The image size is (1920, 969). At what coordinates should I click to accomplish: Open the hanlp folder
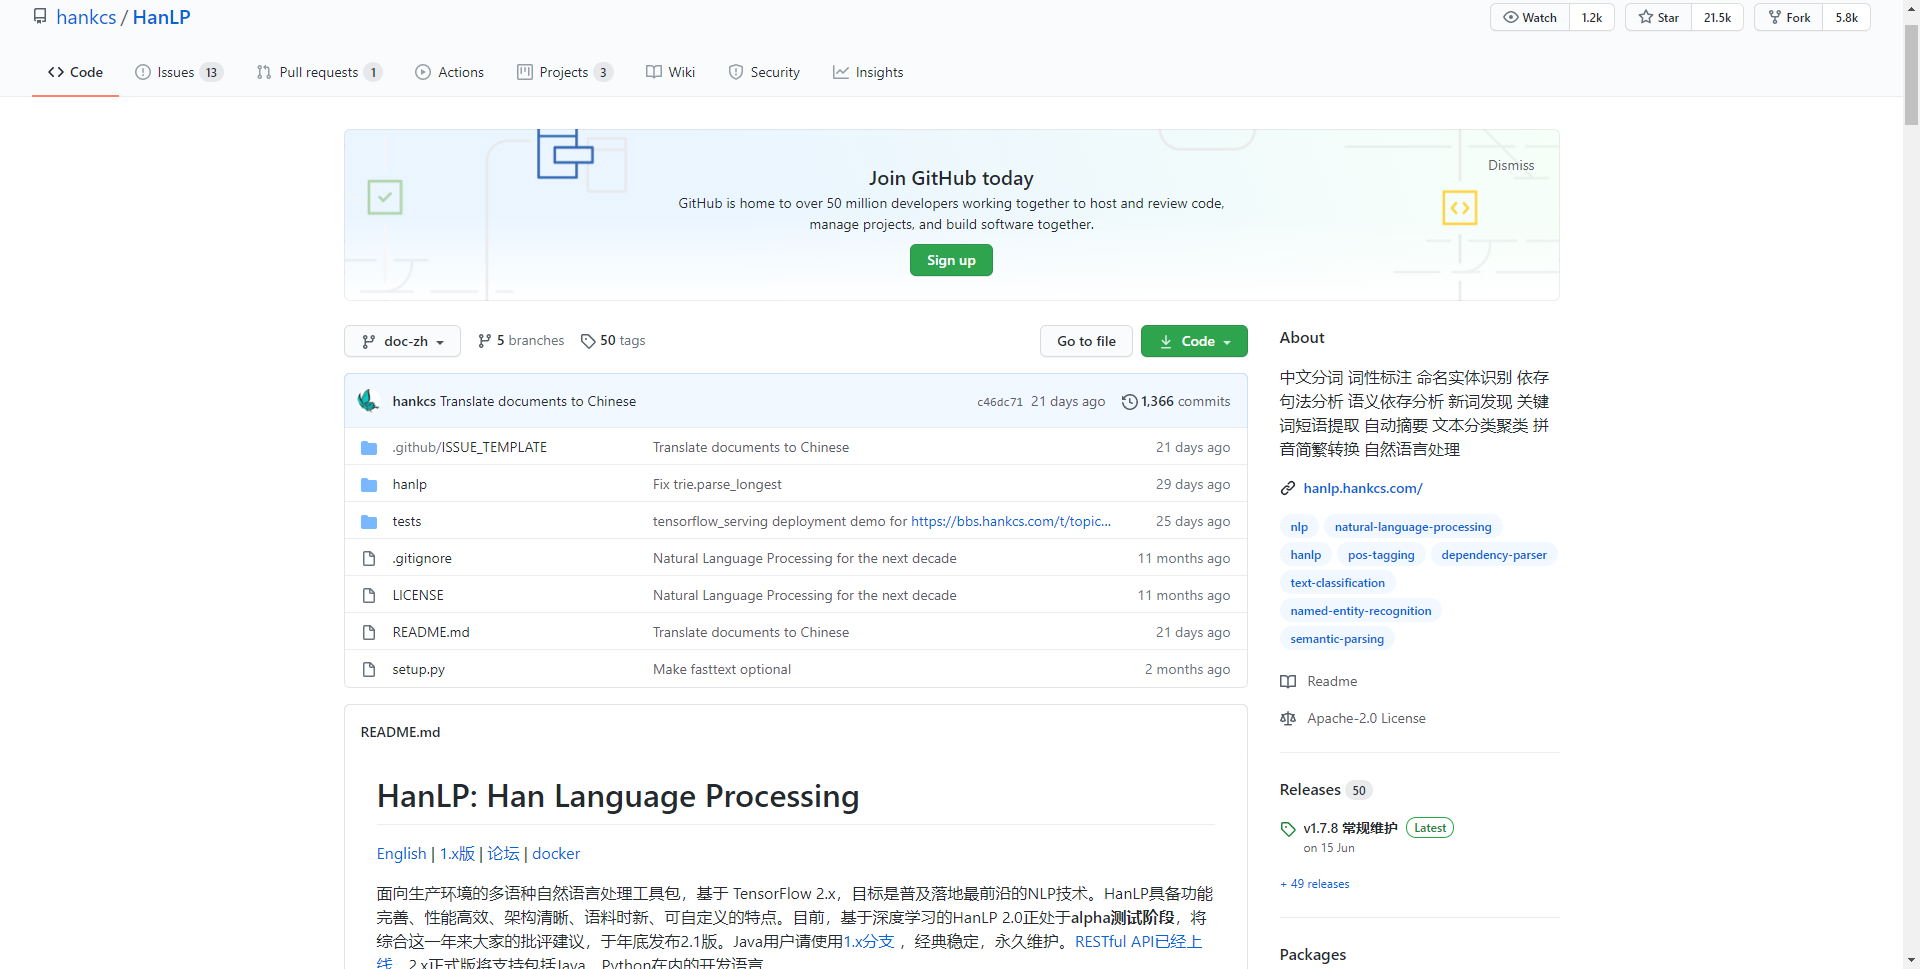coord(410,484)
